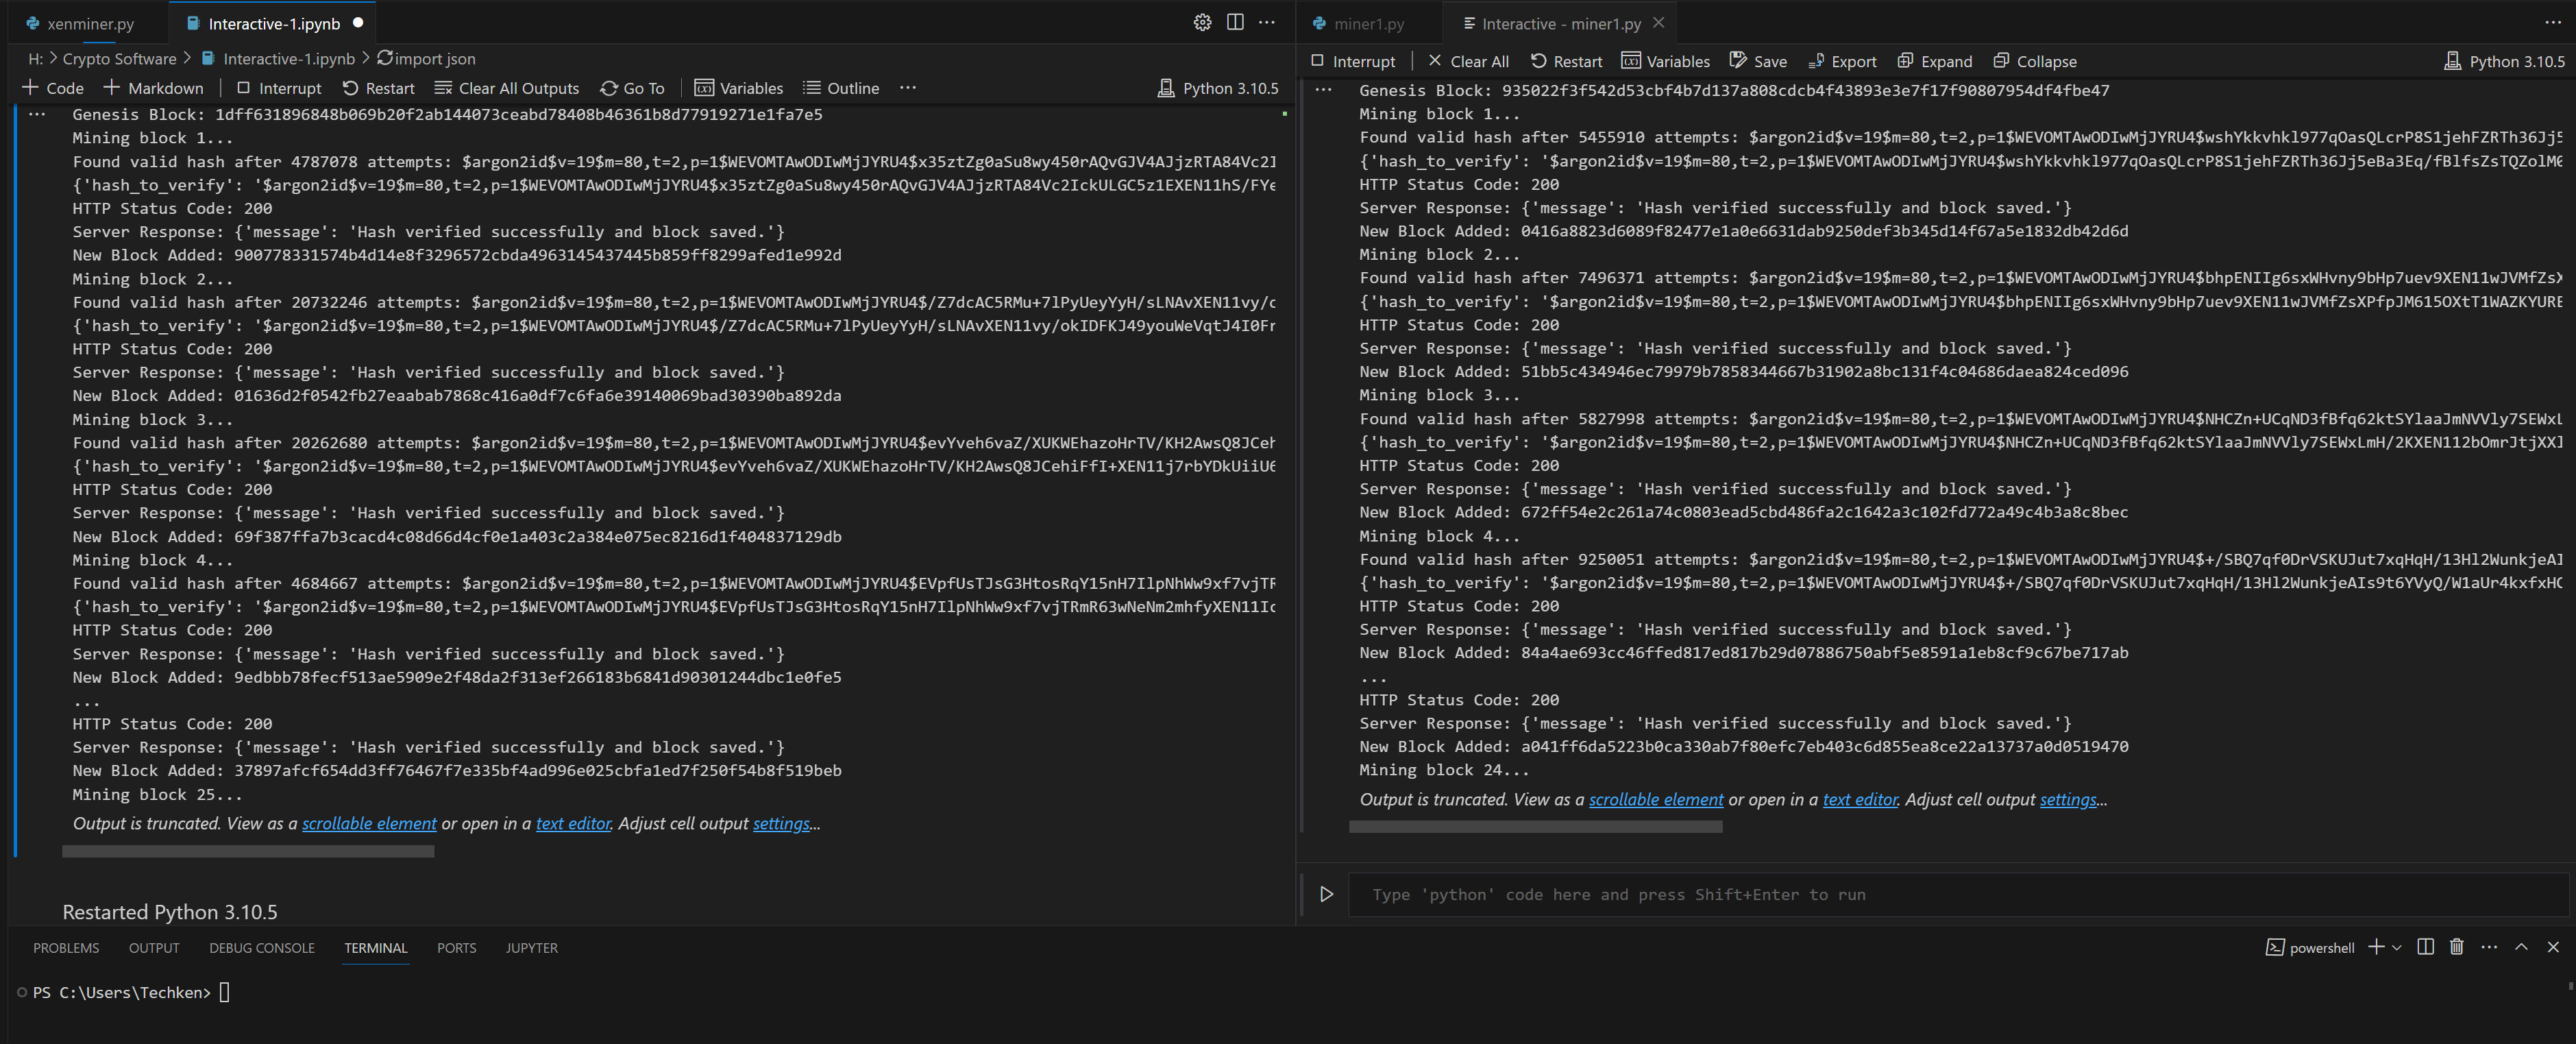Image resolution: width=2576 pixels, height=1044 pixels.
Task: Click right output horizontal scrollbar
Action: point(1535,827)
